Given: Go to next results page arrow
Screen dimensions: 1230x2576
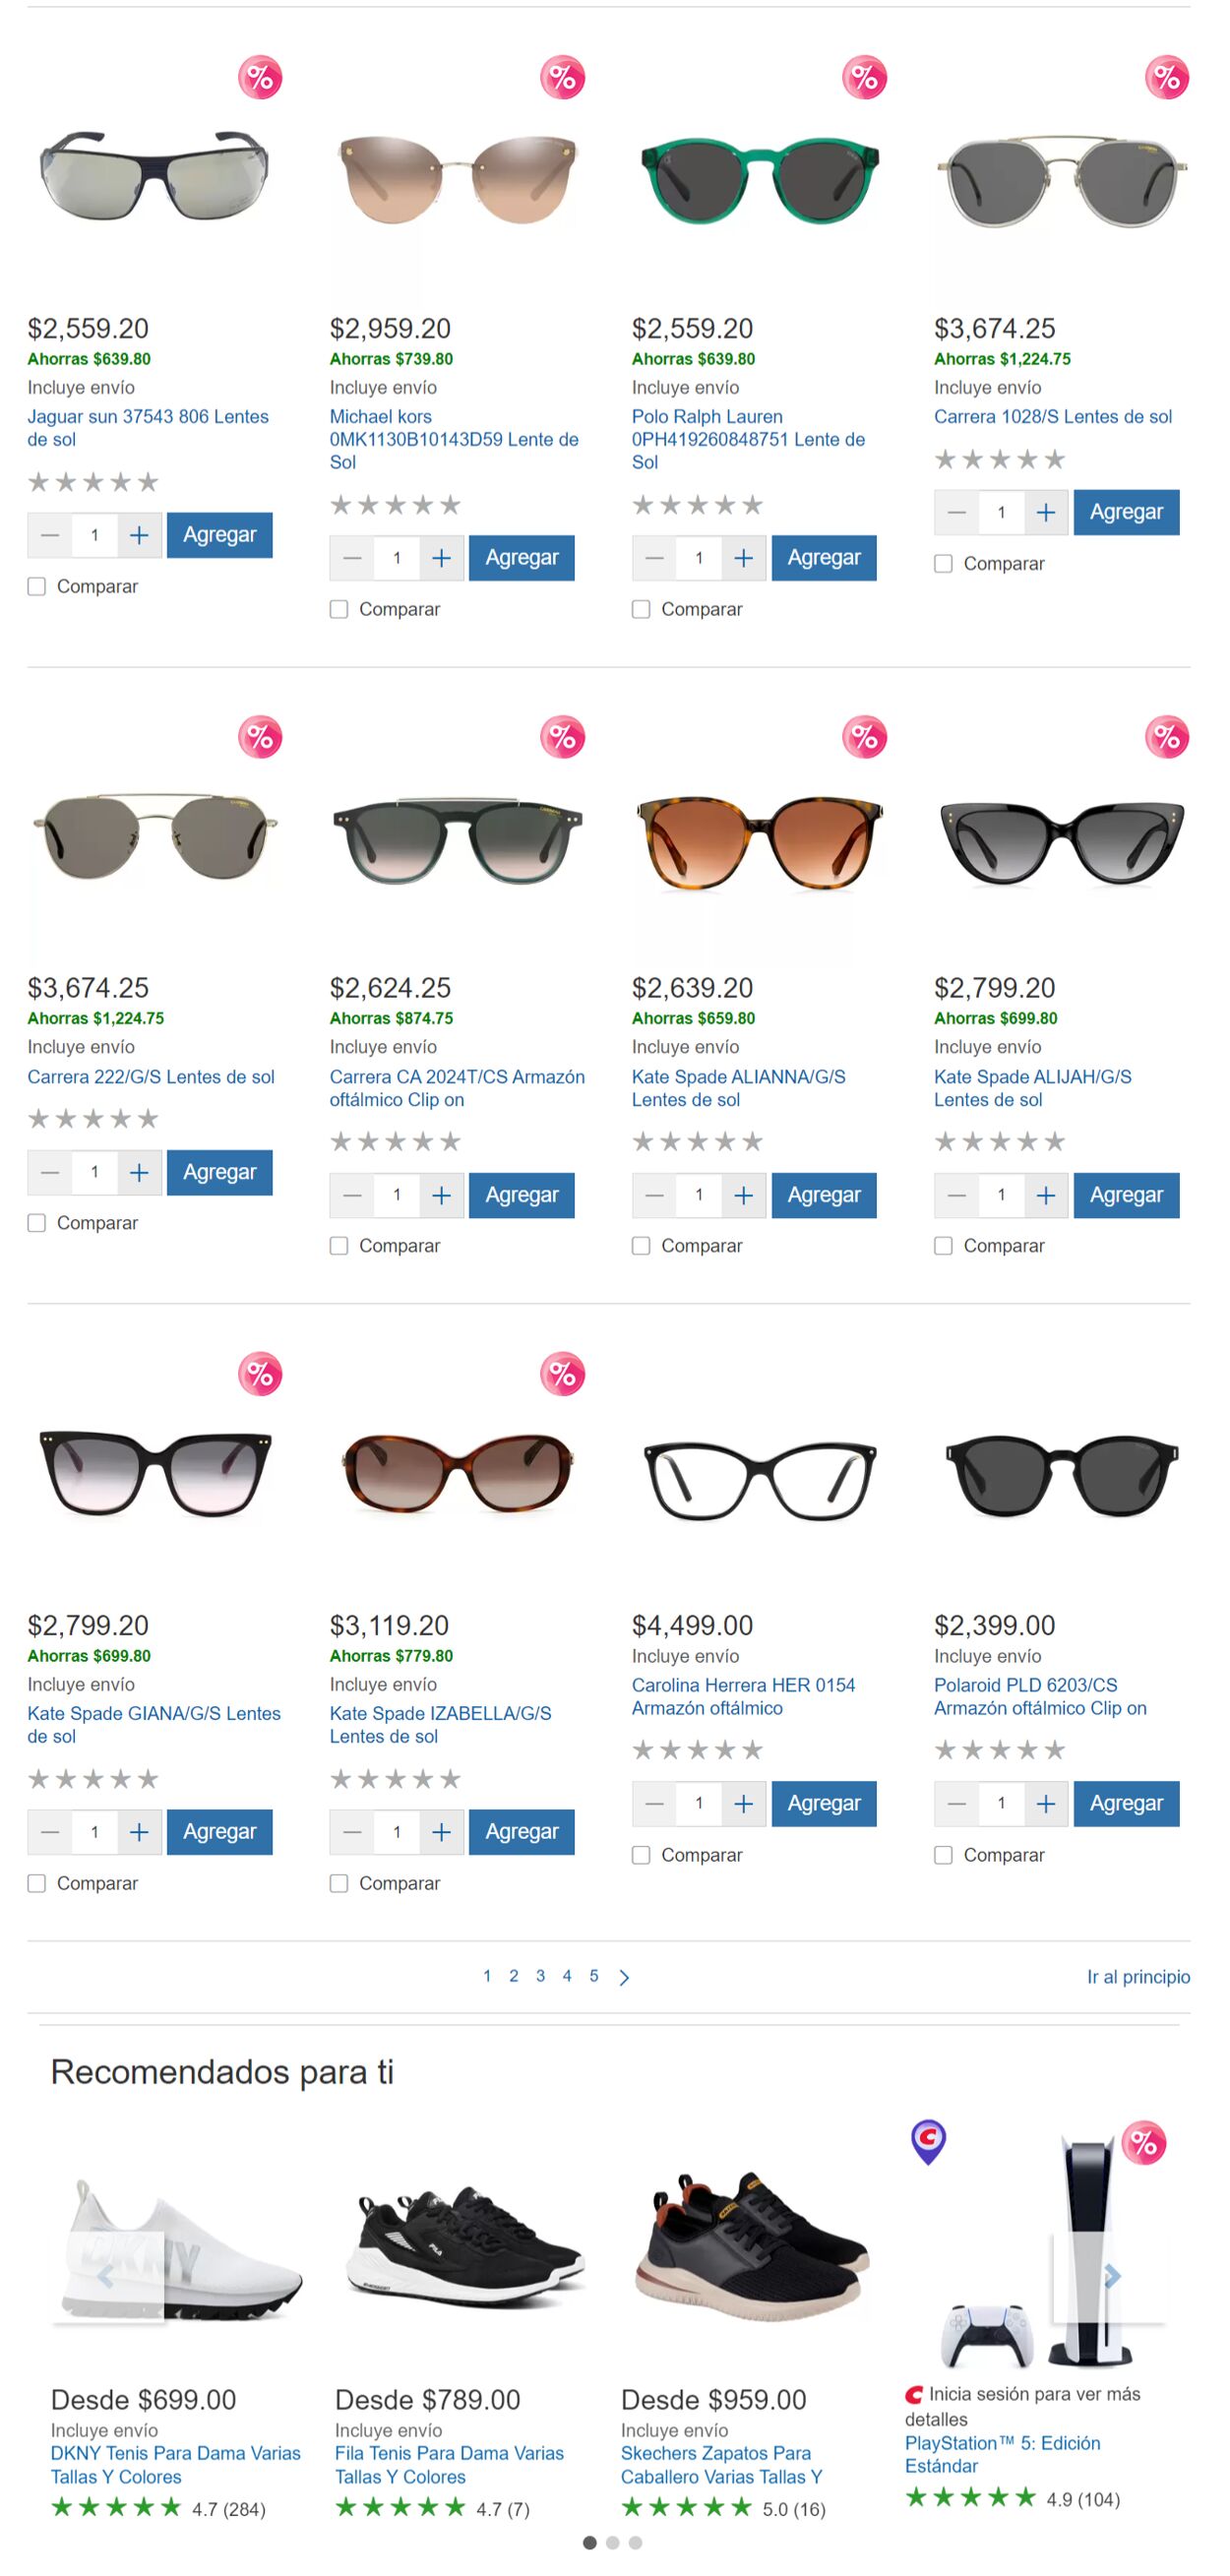Looking at the screenshot, I should pos(624,1977).
